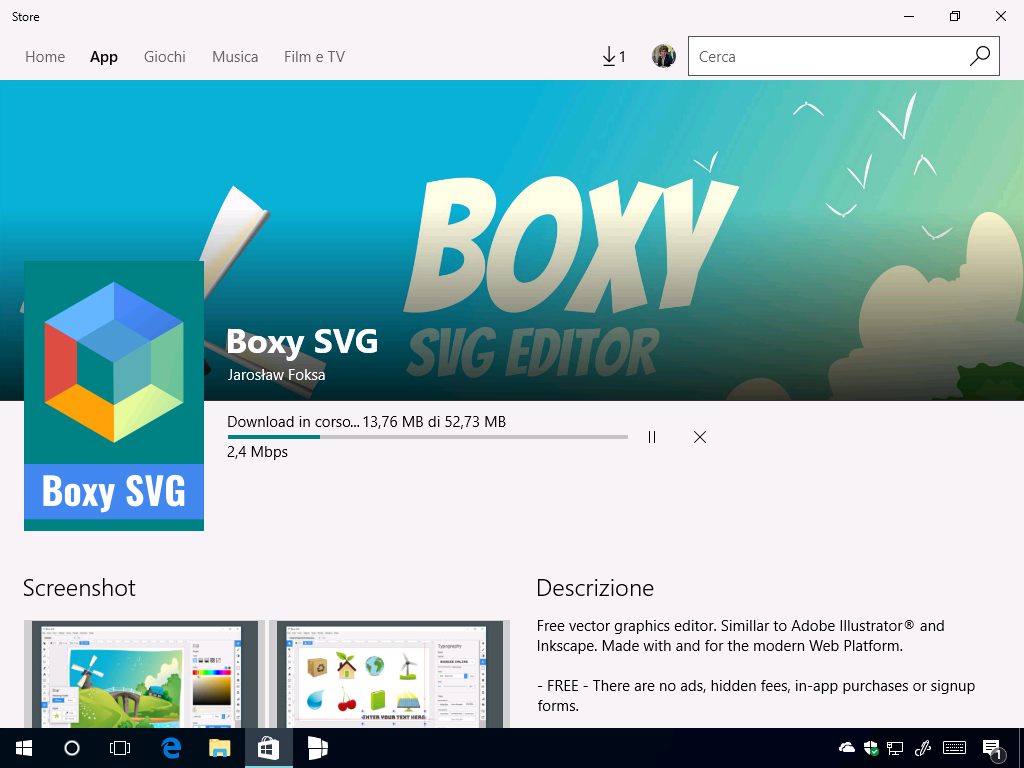Screen dimensions: 1024x768
Task: Pause the Boxy SVG download
Action: 652,437
